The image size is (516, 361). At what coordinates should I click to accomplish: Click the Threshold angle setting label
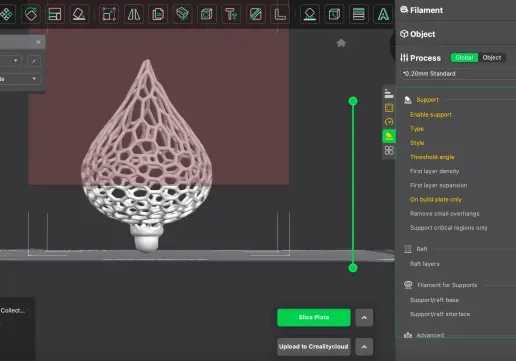pos(432,157)
